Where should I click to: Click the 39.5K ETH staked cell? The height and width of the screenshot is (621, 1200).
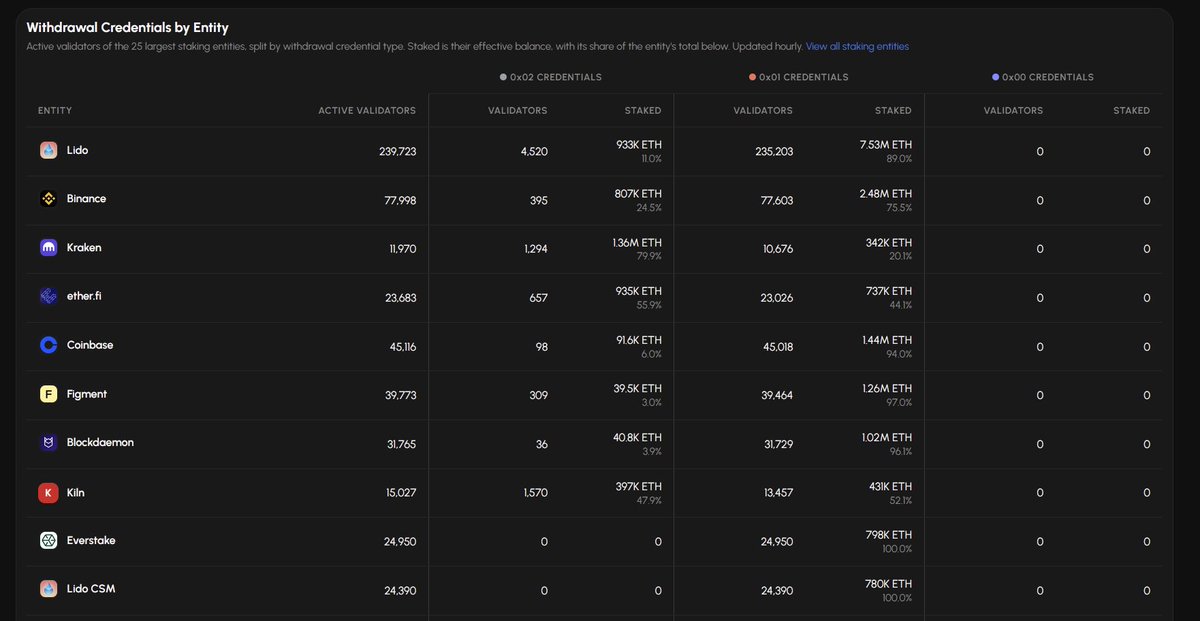[x=638, y=389]
